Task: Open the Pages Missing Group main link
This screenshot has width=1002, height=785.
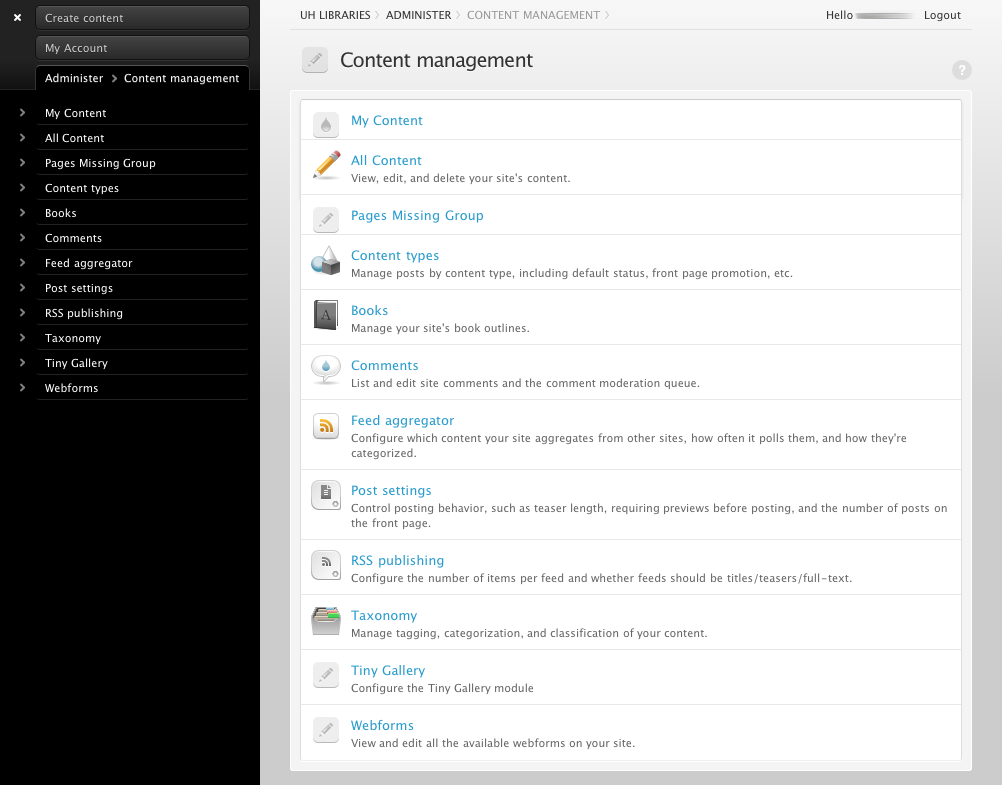Action: tap(417, 215)
